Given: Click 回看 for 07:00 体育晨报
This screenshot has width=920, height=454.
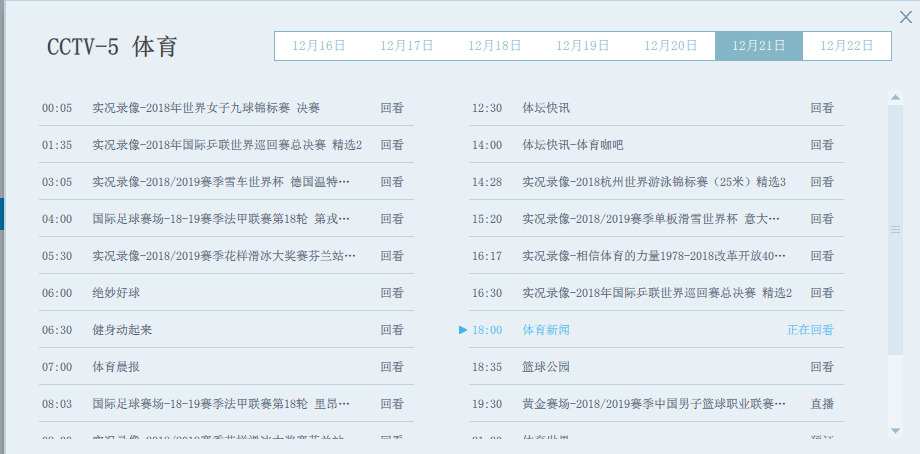Looking at the screenshot, I should click(x=392, y=367).
